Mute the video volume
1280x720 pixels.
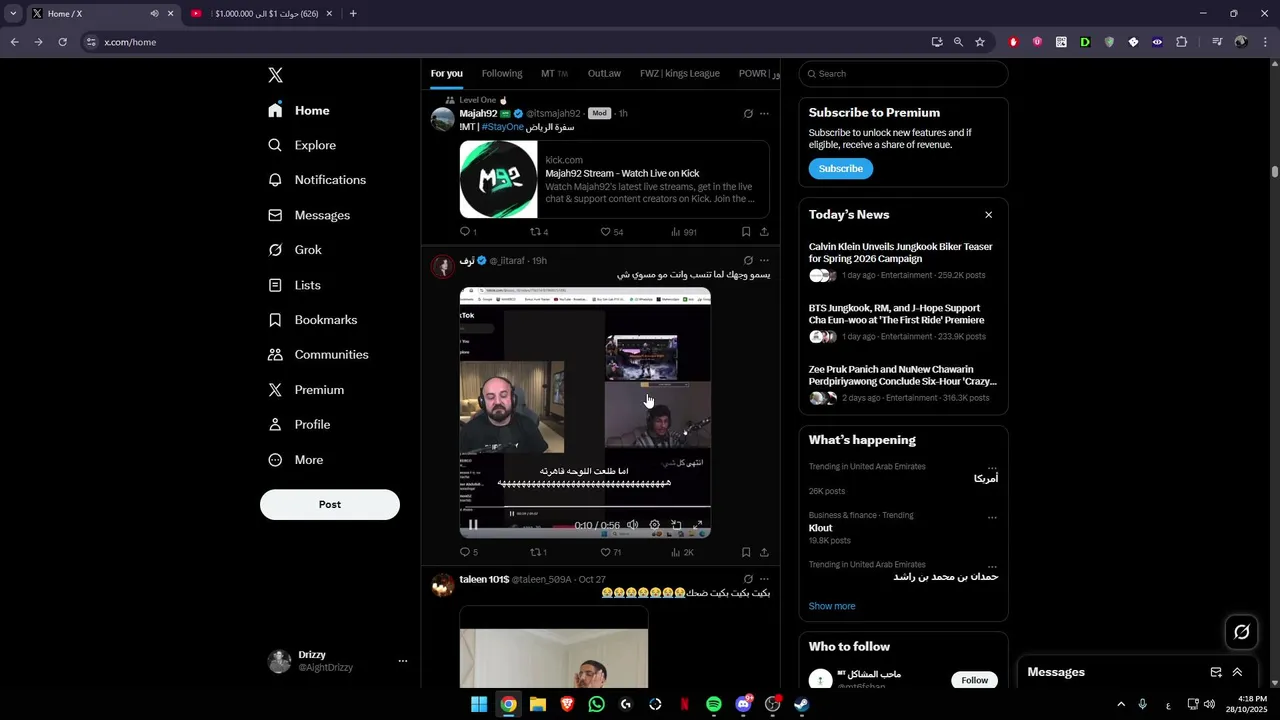632,525
